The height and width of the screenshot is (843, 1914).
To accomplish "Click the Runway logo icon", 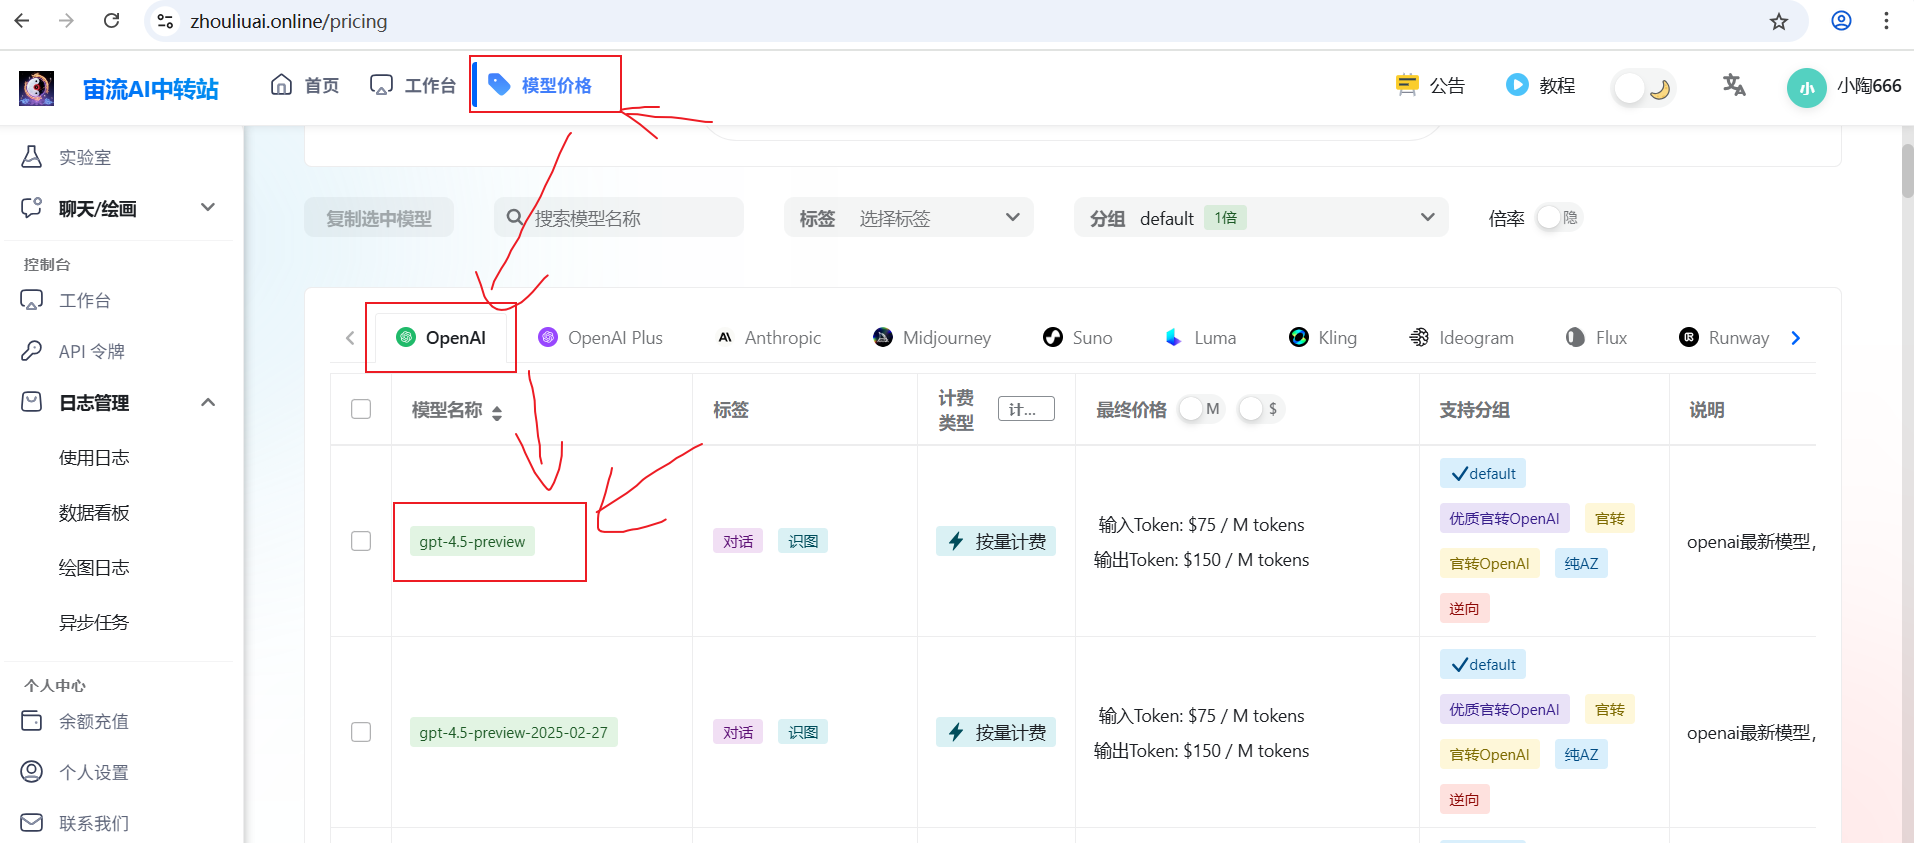I will [1689, 337].
